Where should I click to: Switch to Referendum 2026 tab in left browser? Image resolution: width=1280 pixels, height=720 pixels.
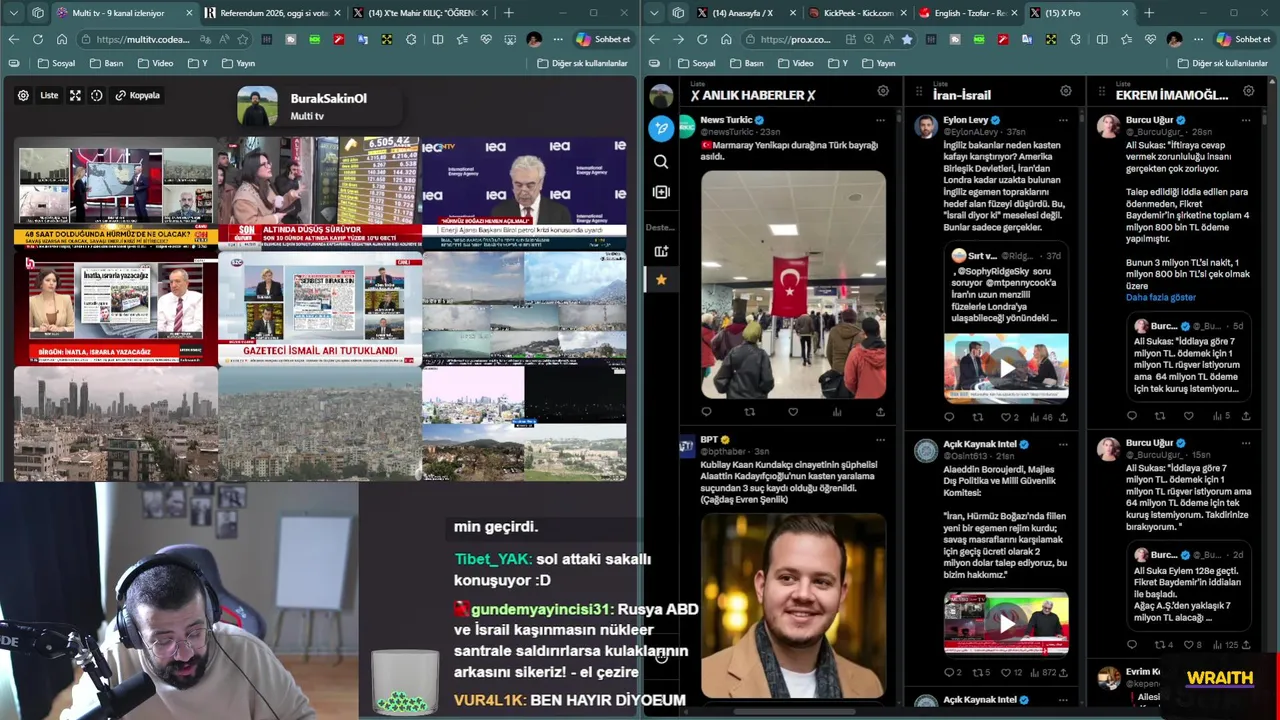point(272,13)
